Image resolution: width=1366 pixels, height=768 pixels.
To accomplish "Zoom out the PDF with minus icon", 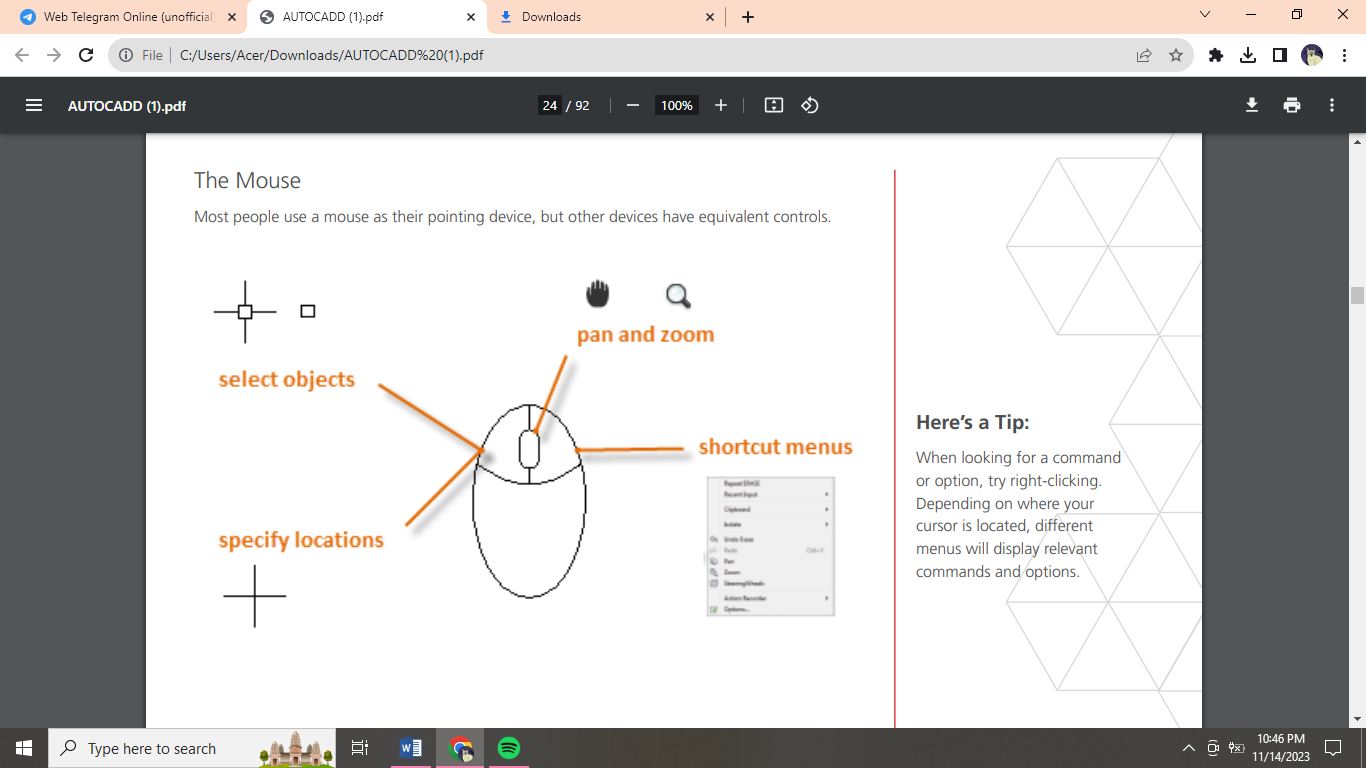I will (x=632, y=105).
